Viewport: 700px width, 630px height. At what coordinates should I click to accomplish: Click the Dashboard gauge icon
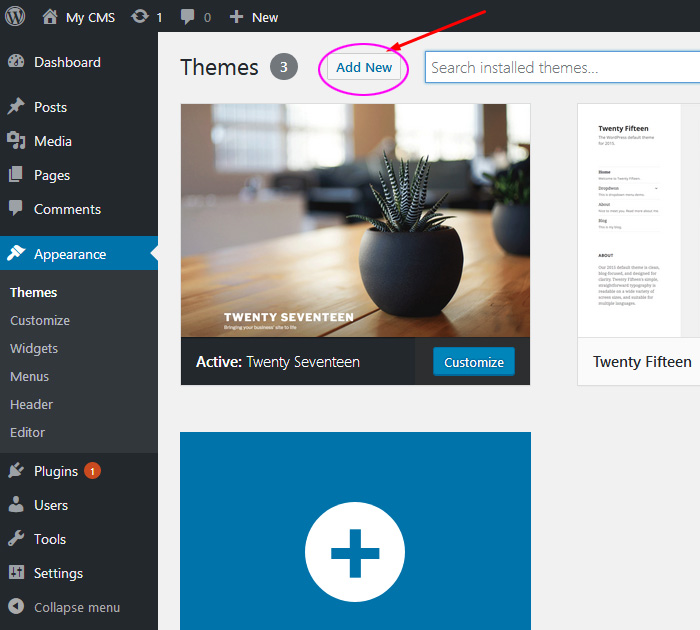click(16, 62)
